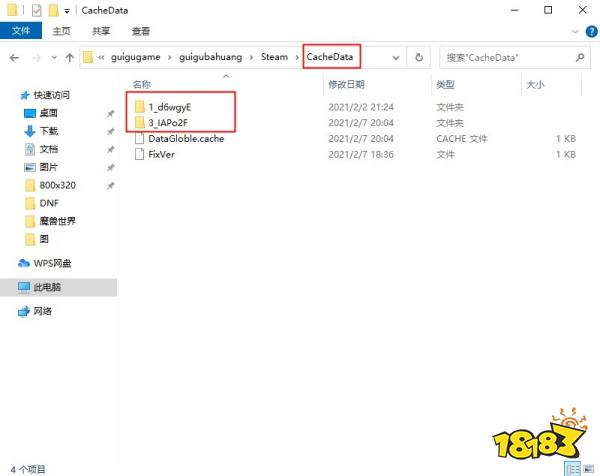This screenshot has width=600, height=476.
Task: Switch to the 主页 ribbon tab
Action: [61, 31]
